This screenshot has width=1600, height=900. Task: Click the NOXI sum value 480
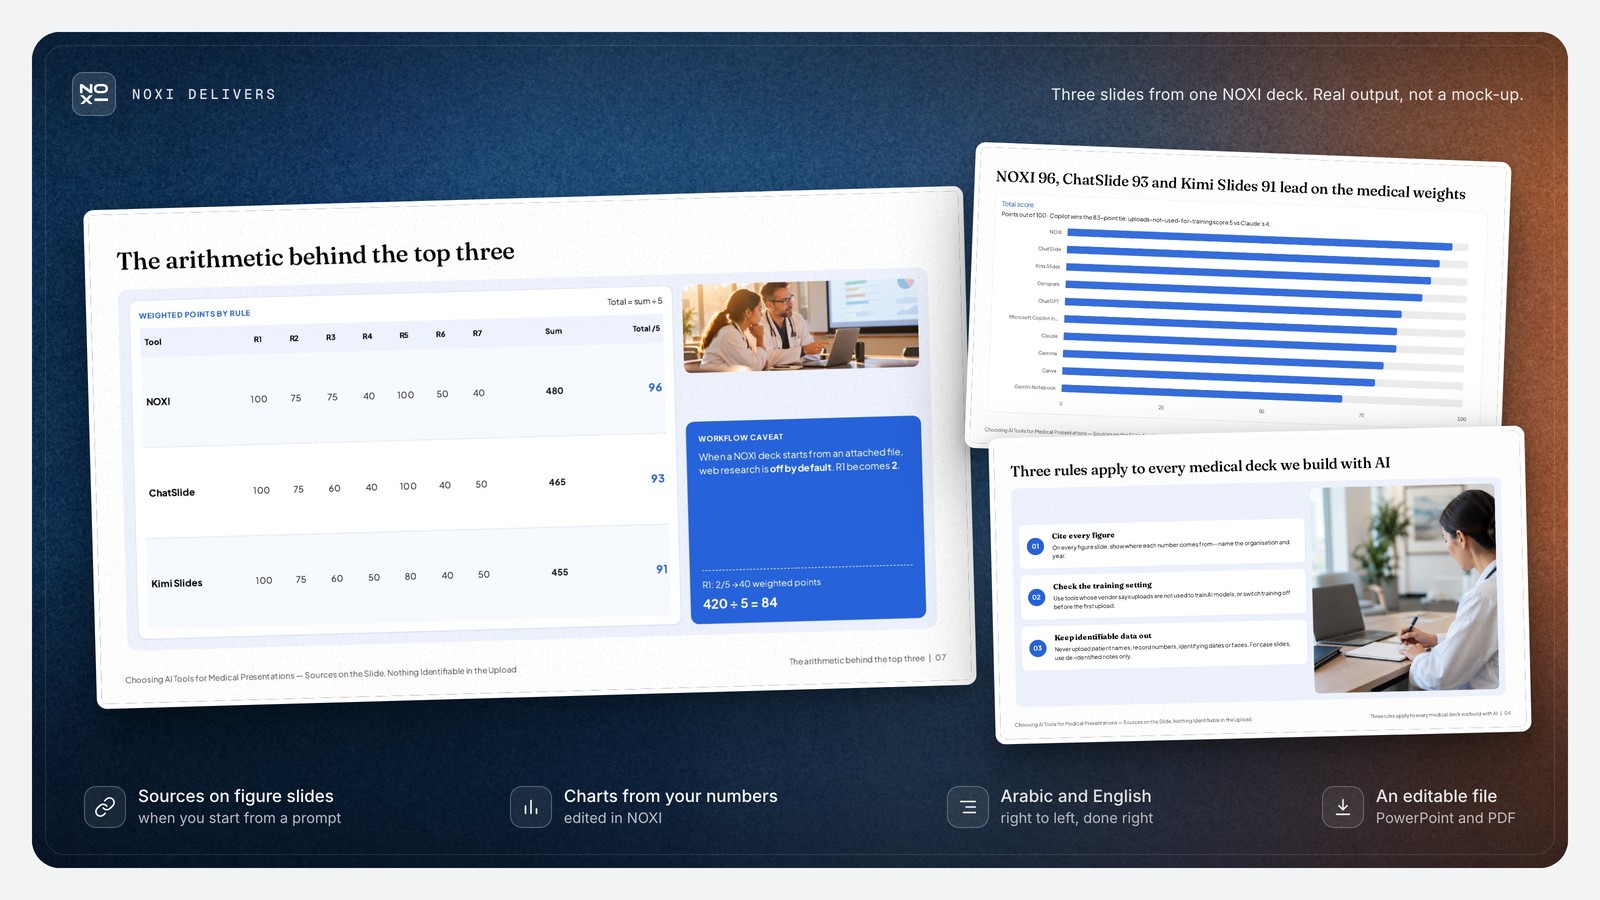(554, 391)
